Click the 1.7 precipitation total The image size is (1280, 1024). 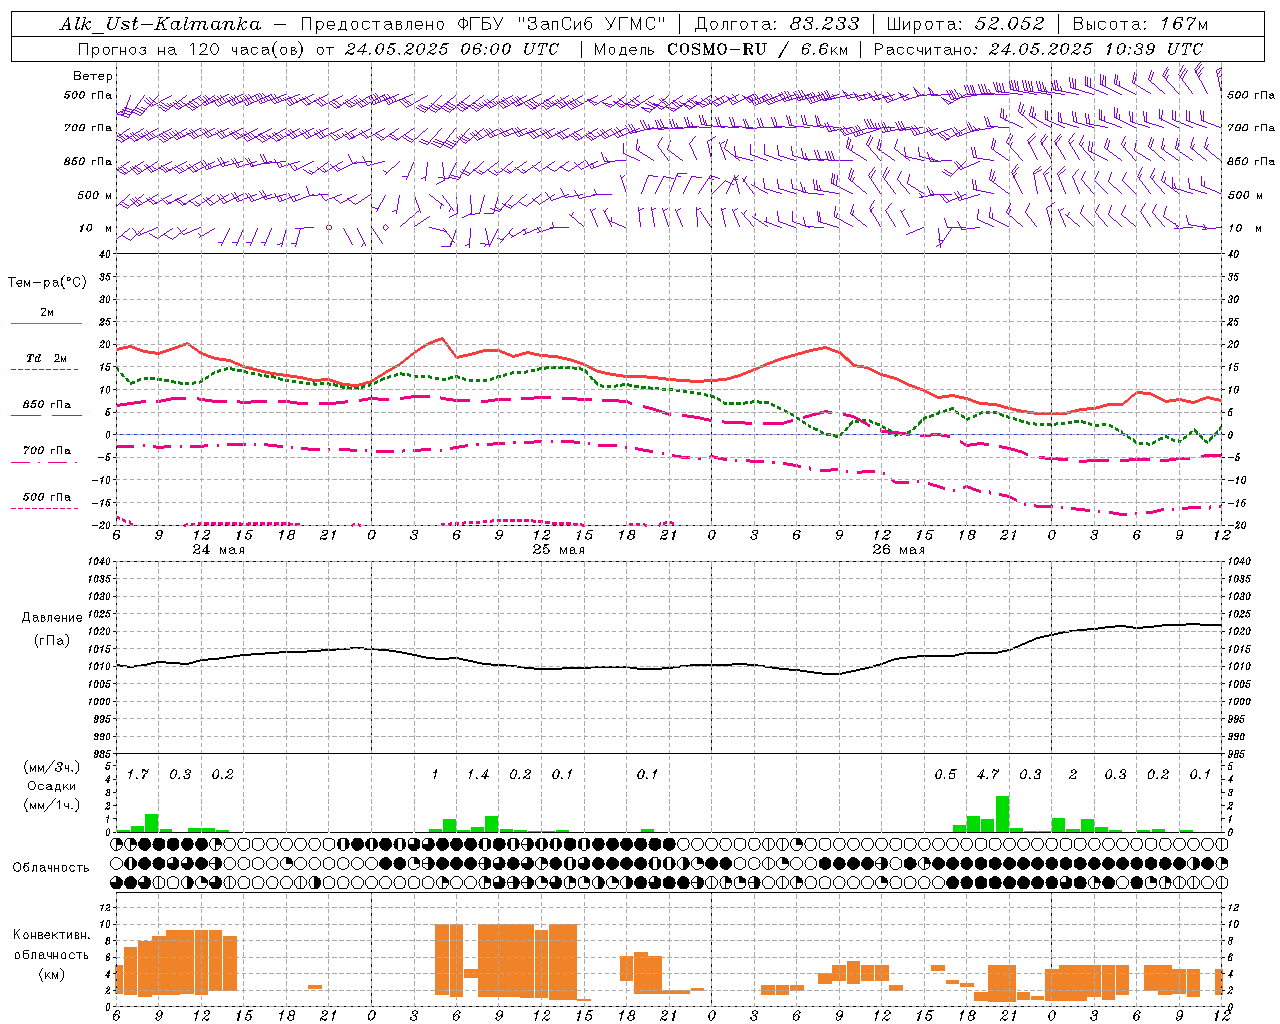(138, 775)
